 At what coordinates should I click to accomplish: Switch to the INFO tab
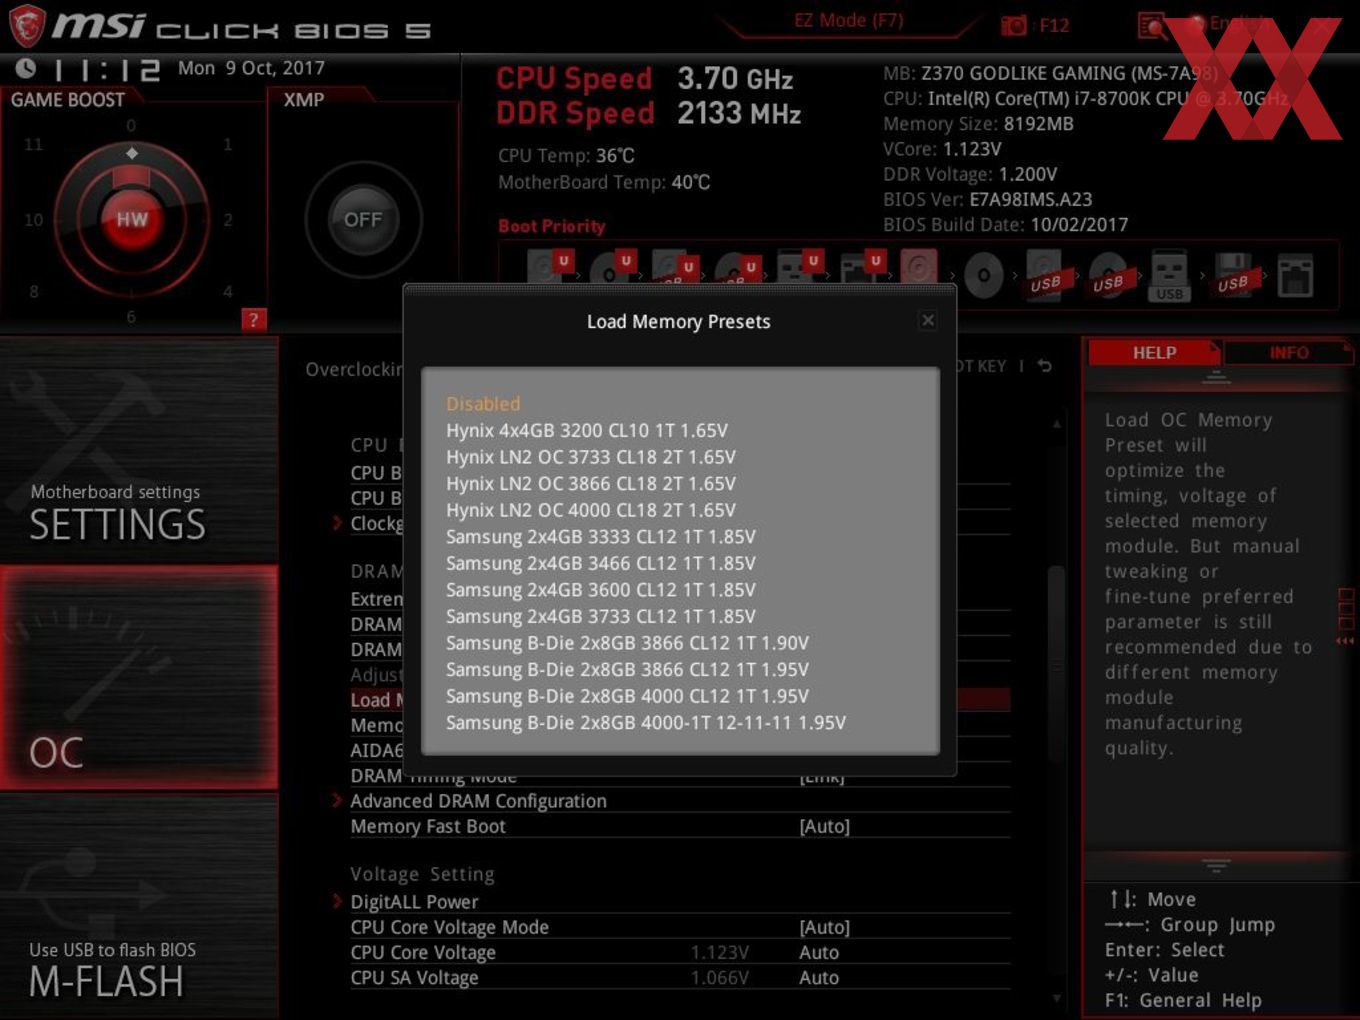[x=1289, y=353]
